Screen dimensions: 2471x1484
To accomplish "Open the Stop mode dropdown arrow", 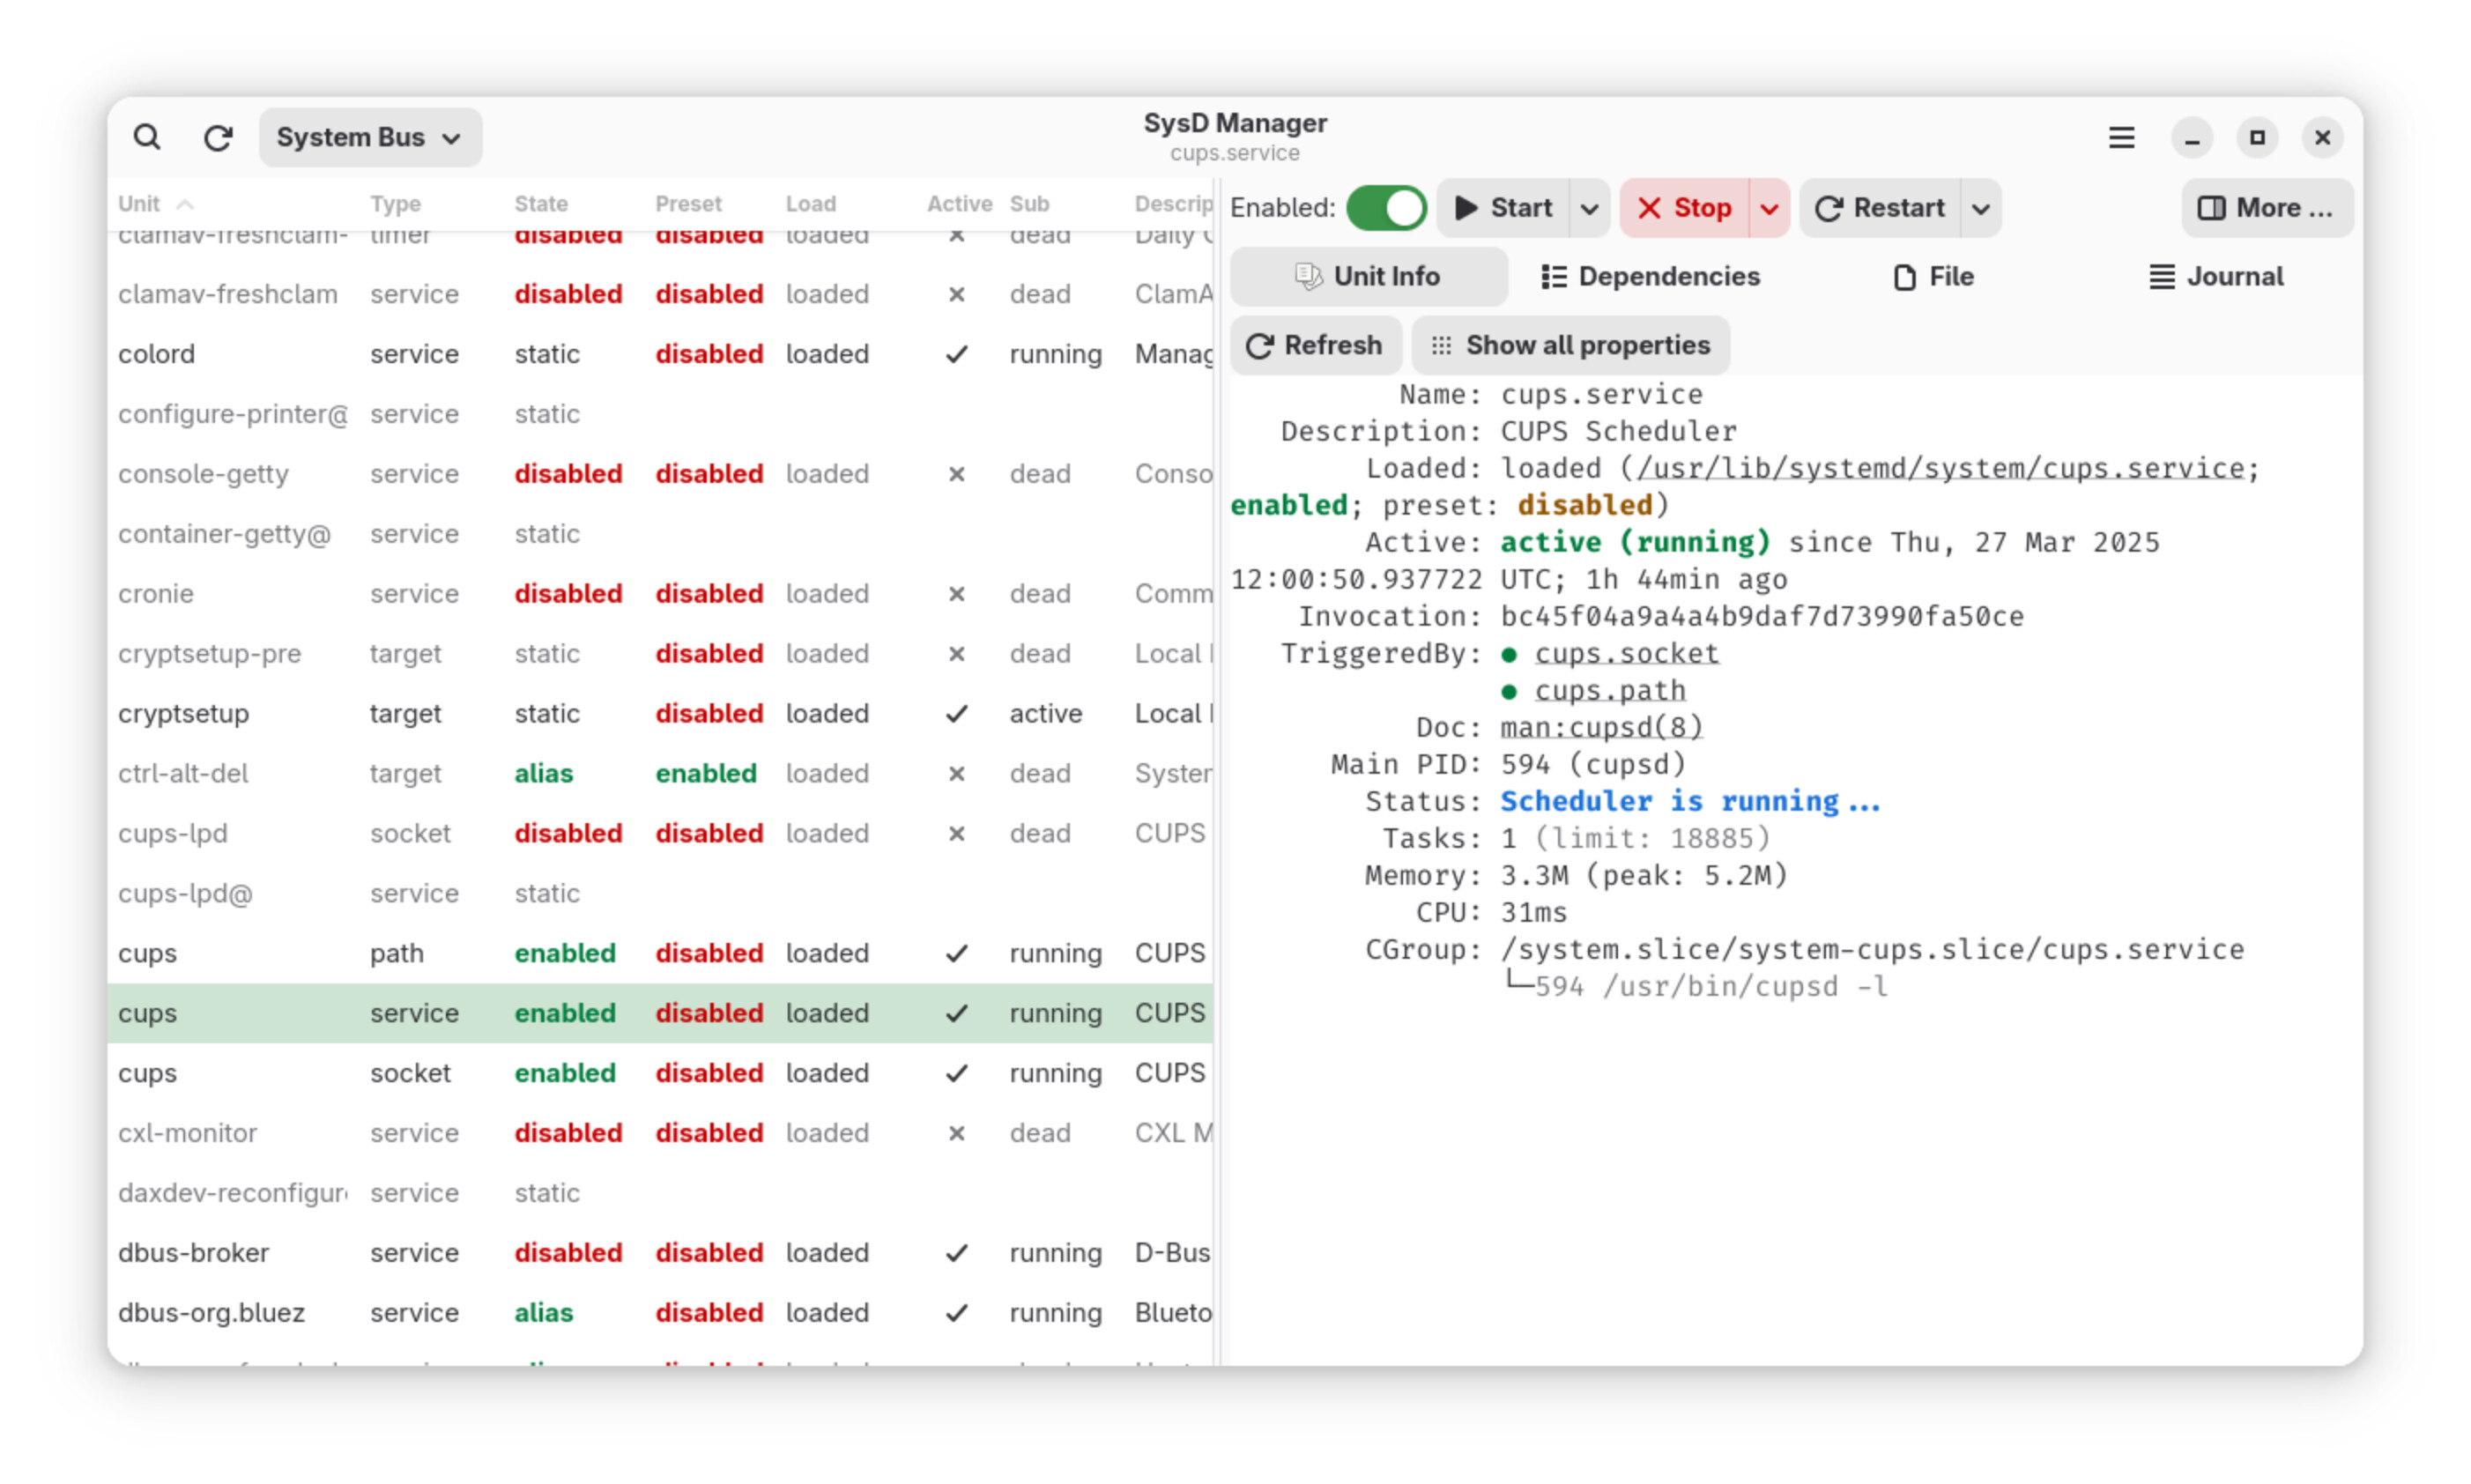I will (x=1768, y=209).
